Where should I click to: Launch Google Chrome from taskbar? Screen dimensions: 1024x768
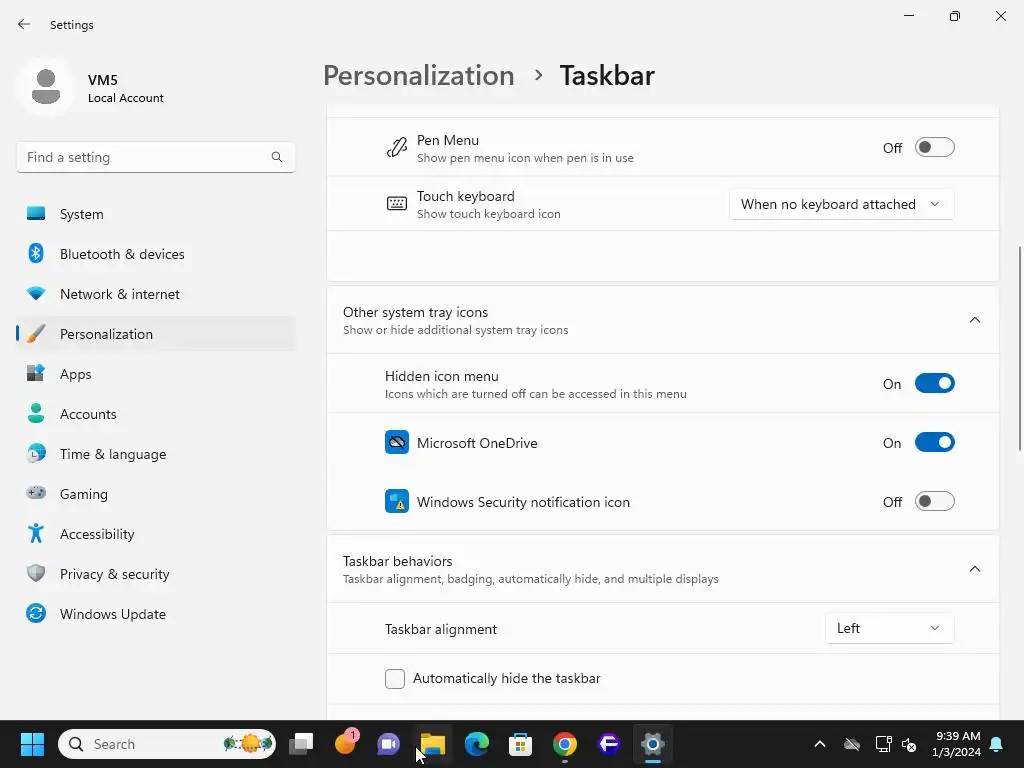[x=565, y=744]
